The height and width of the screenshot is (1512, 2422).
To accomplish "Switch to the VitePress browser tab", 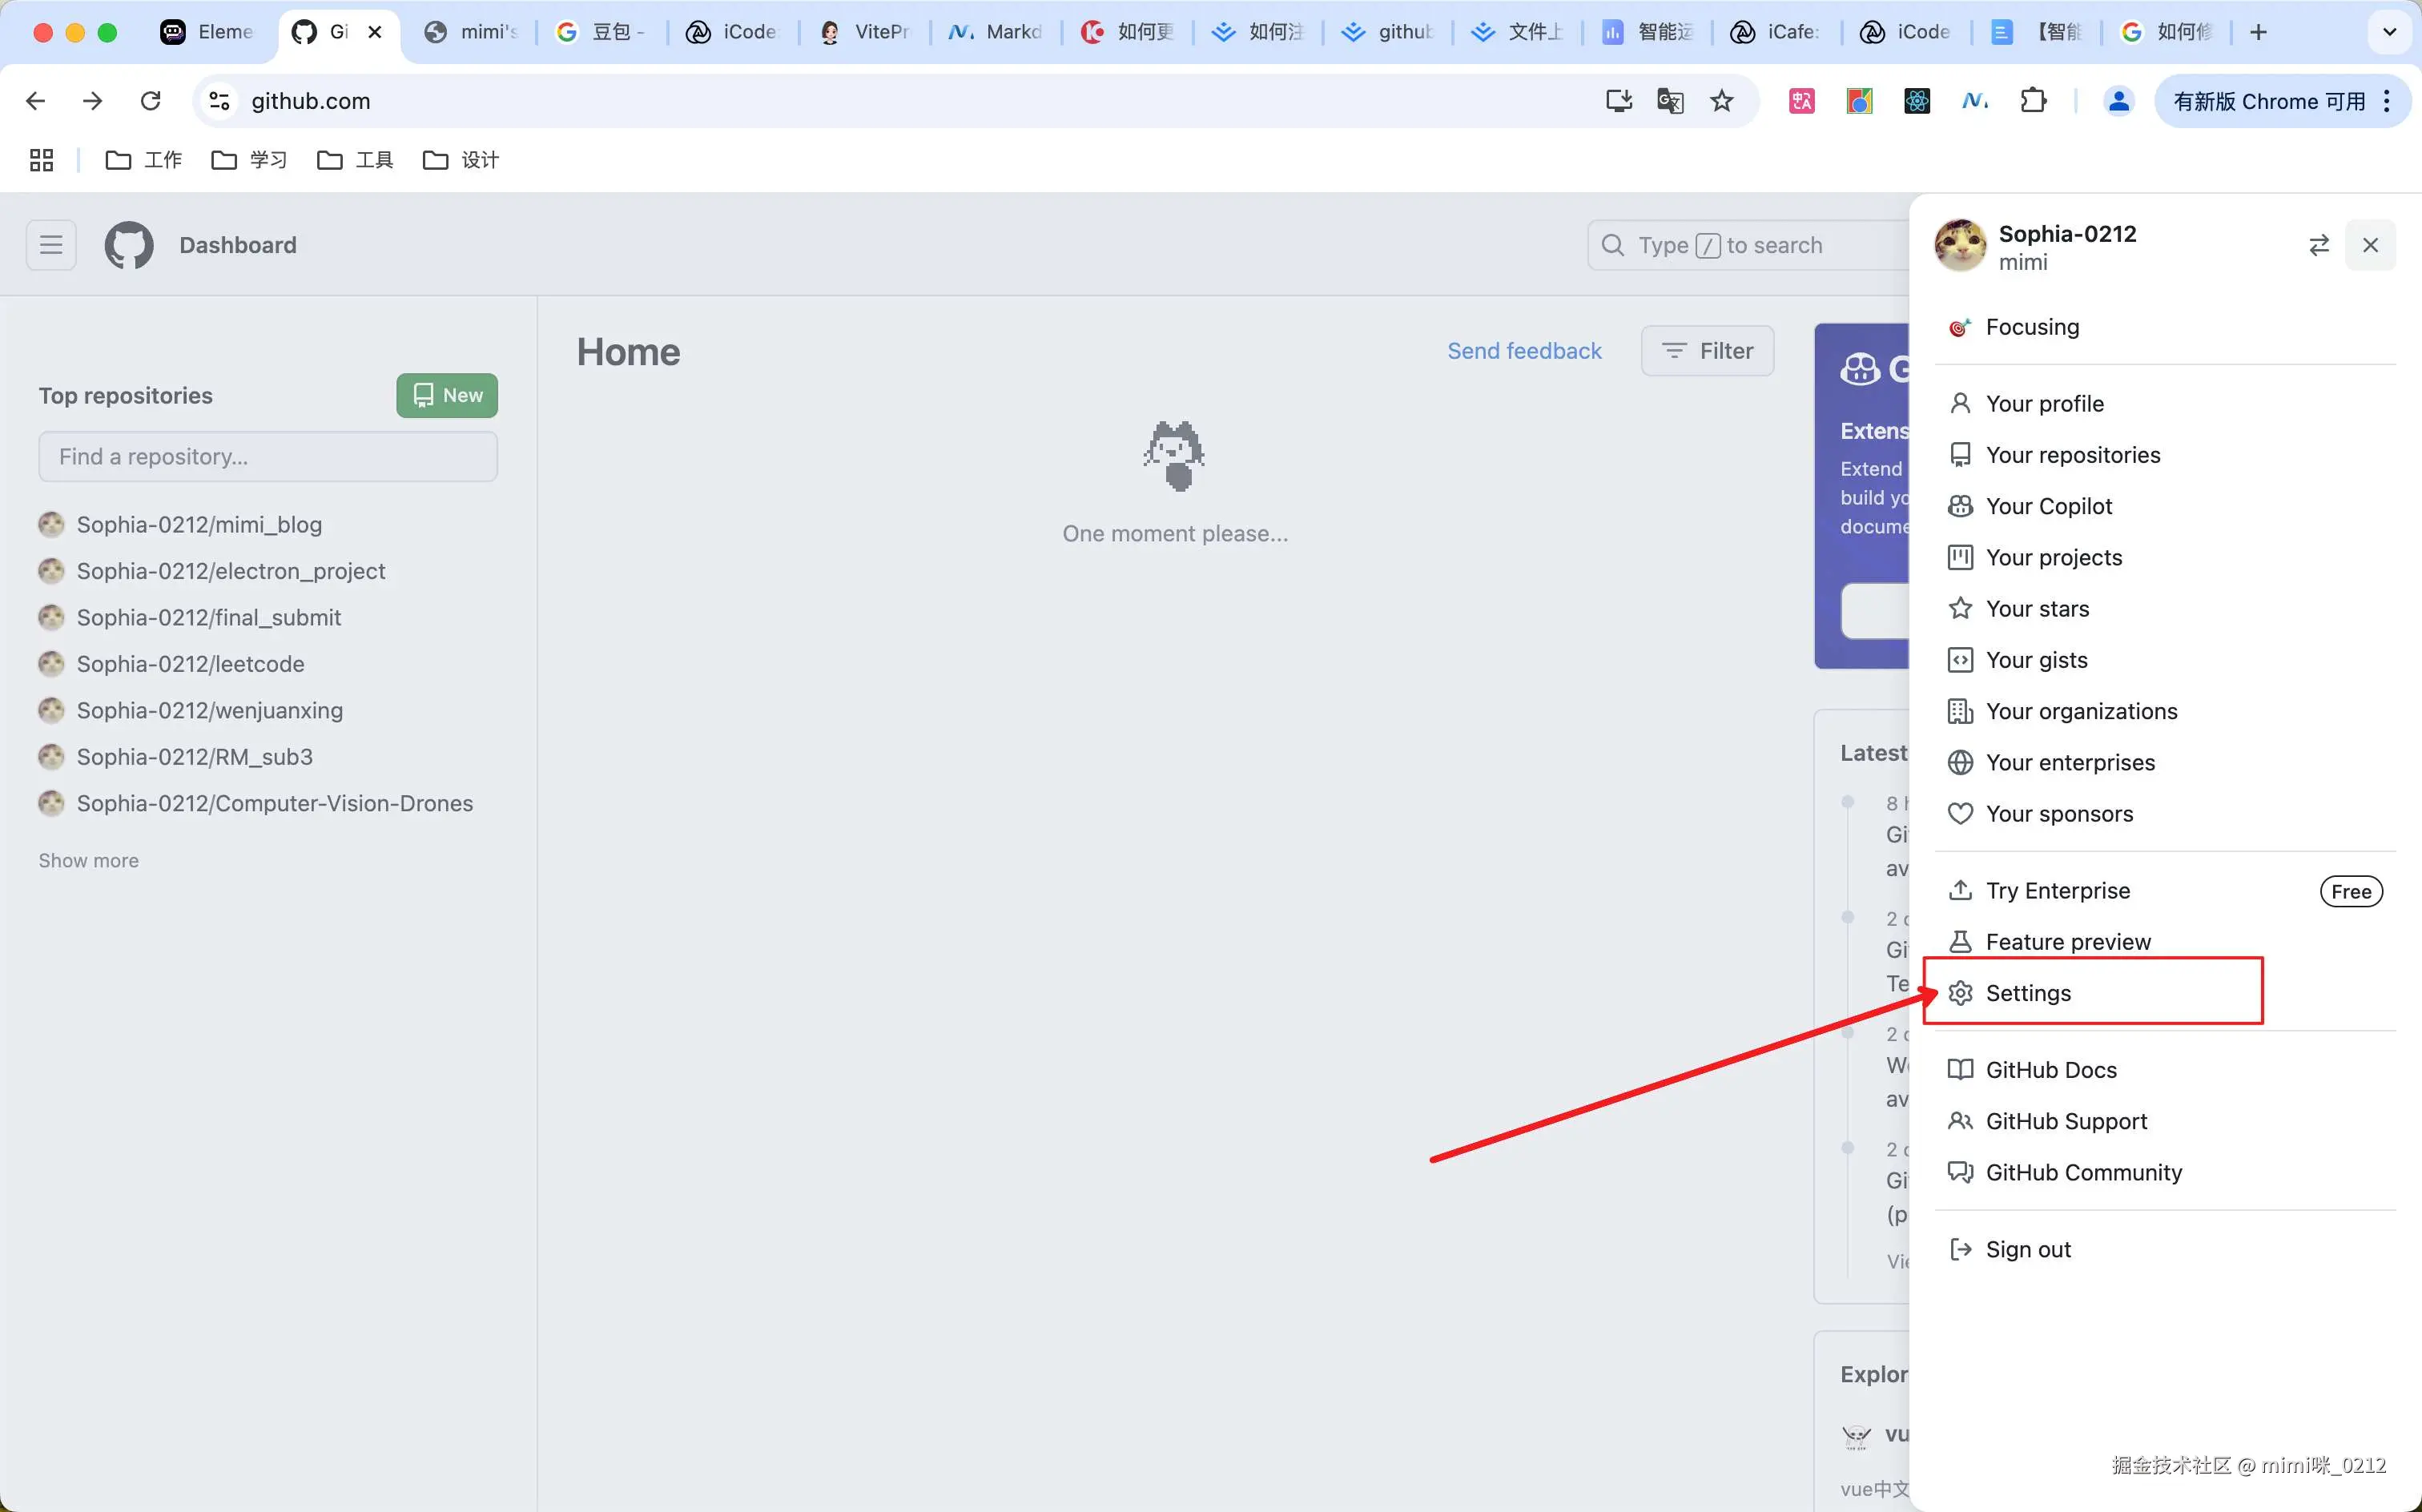I will 865,32.
